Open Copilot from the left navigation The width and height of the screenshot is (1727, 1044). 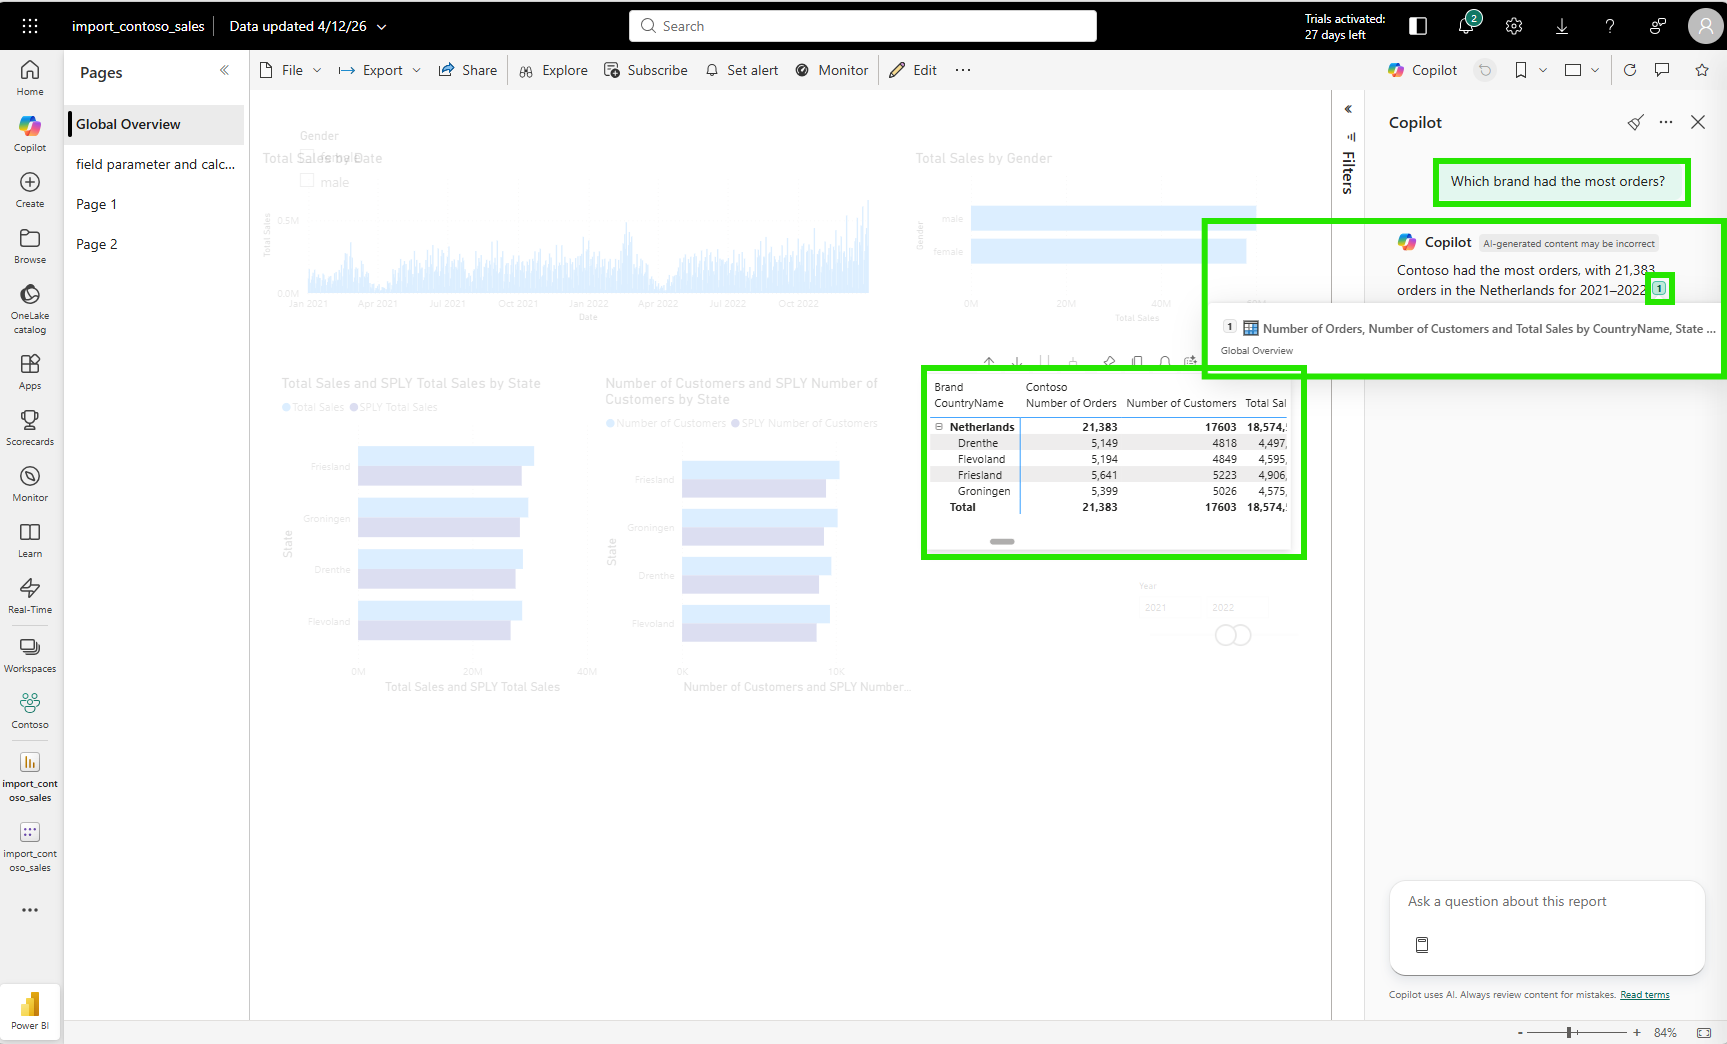[x=30, y=134]
